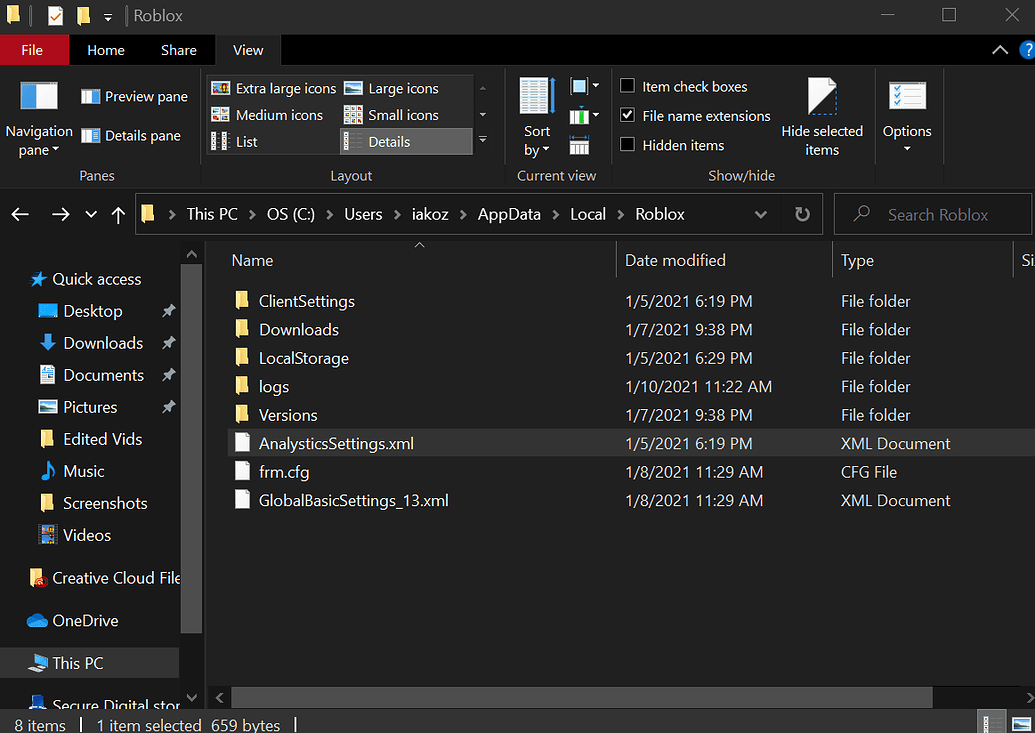Uncheck File name extensions
The width and height of the screenshot is (1035, 733).
pos(628,115)
